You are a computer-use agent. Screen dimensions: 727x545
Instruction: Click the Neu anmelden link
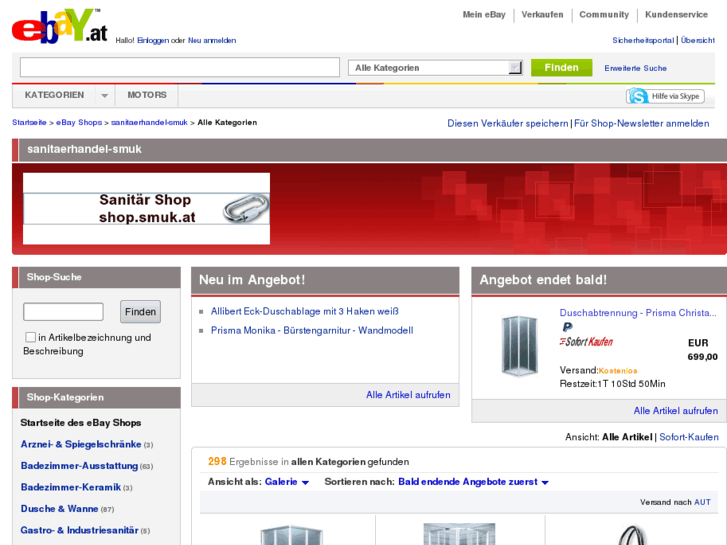point(212,41)
